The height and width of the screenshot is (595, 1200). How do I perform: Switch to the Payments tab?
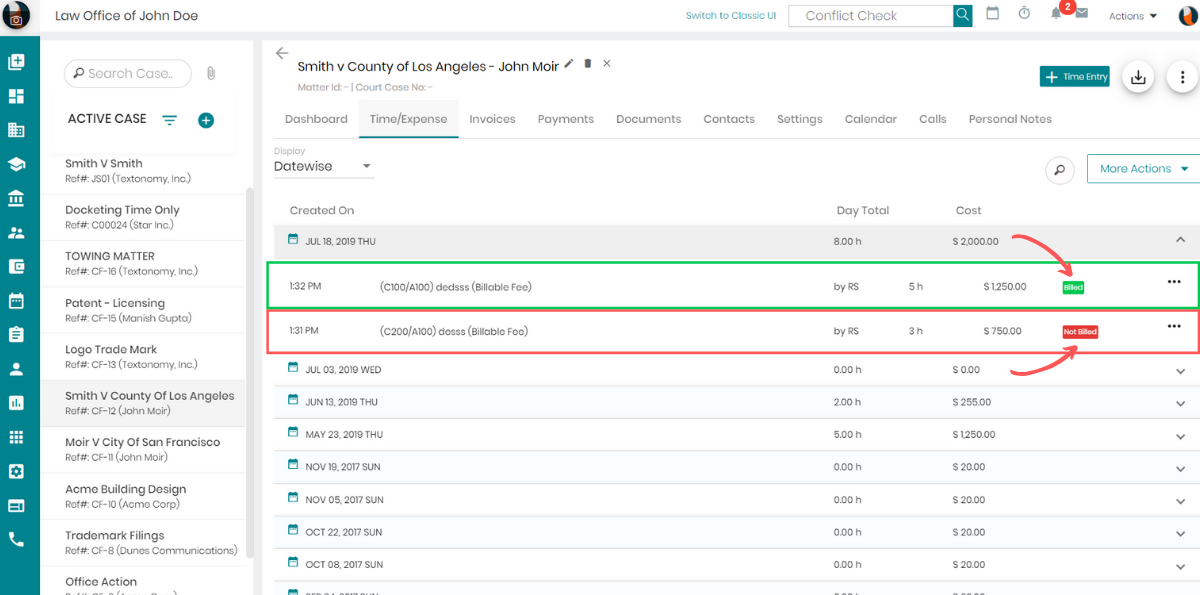click(566, 119)
